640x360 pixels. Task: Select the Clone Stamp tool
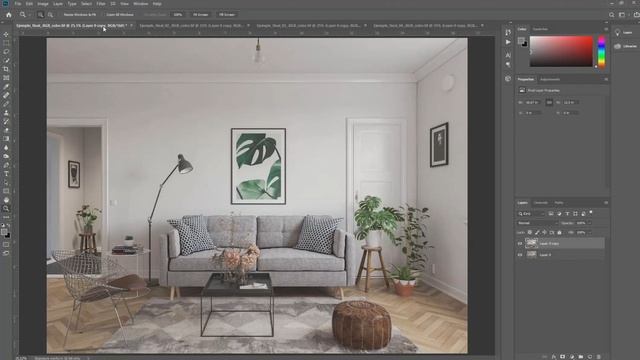click(6, 113)
